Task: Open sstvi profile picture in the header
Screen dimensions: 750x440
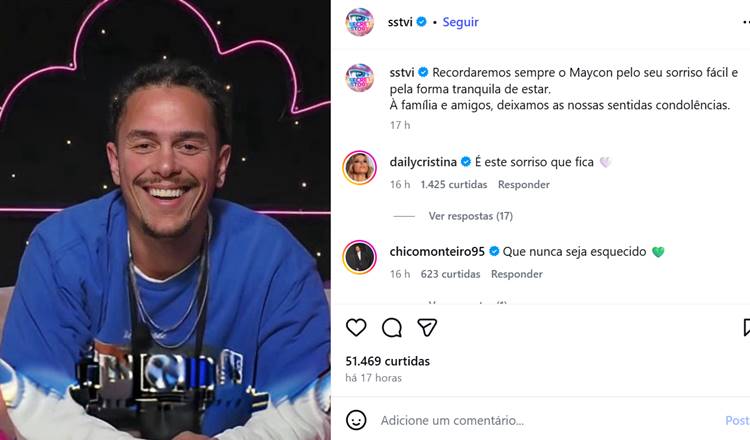Action: (359, 22)
